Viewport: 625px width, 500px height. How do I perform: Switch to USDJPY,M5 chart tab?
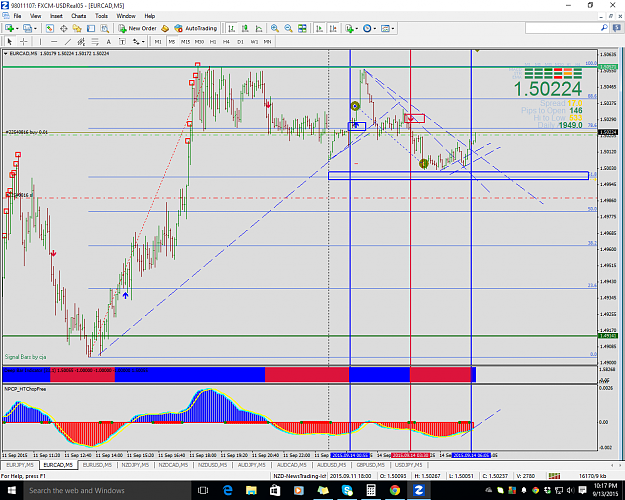click(x=408, y=465)
